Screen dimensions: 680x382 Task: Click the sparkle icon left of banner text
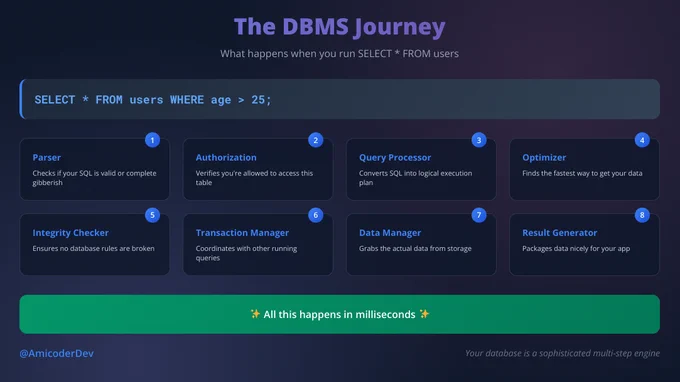point(255,313)
